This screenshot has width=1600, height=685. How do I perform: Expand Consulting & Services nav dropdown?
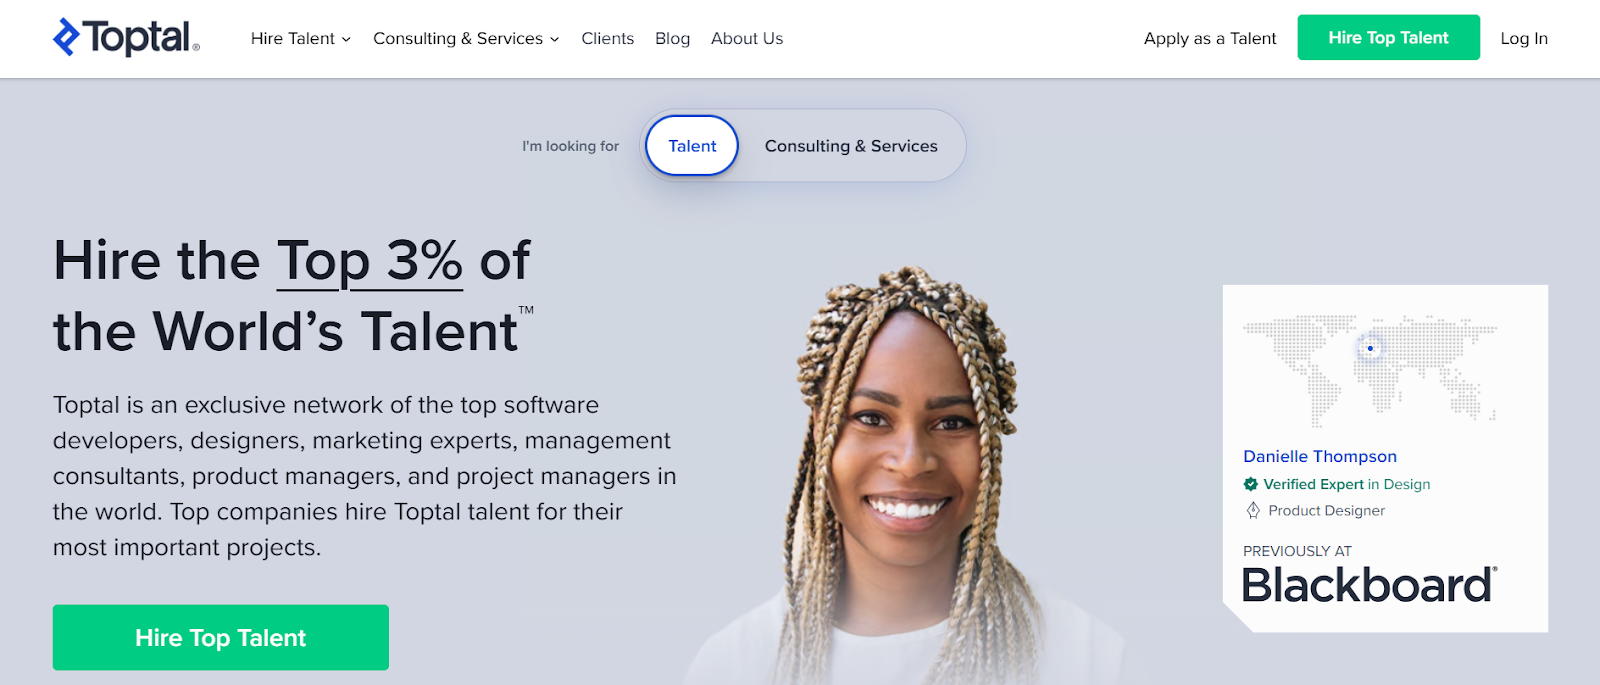click(x=466, y=38)
